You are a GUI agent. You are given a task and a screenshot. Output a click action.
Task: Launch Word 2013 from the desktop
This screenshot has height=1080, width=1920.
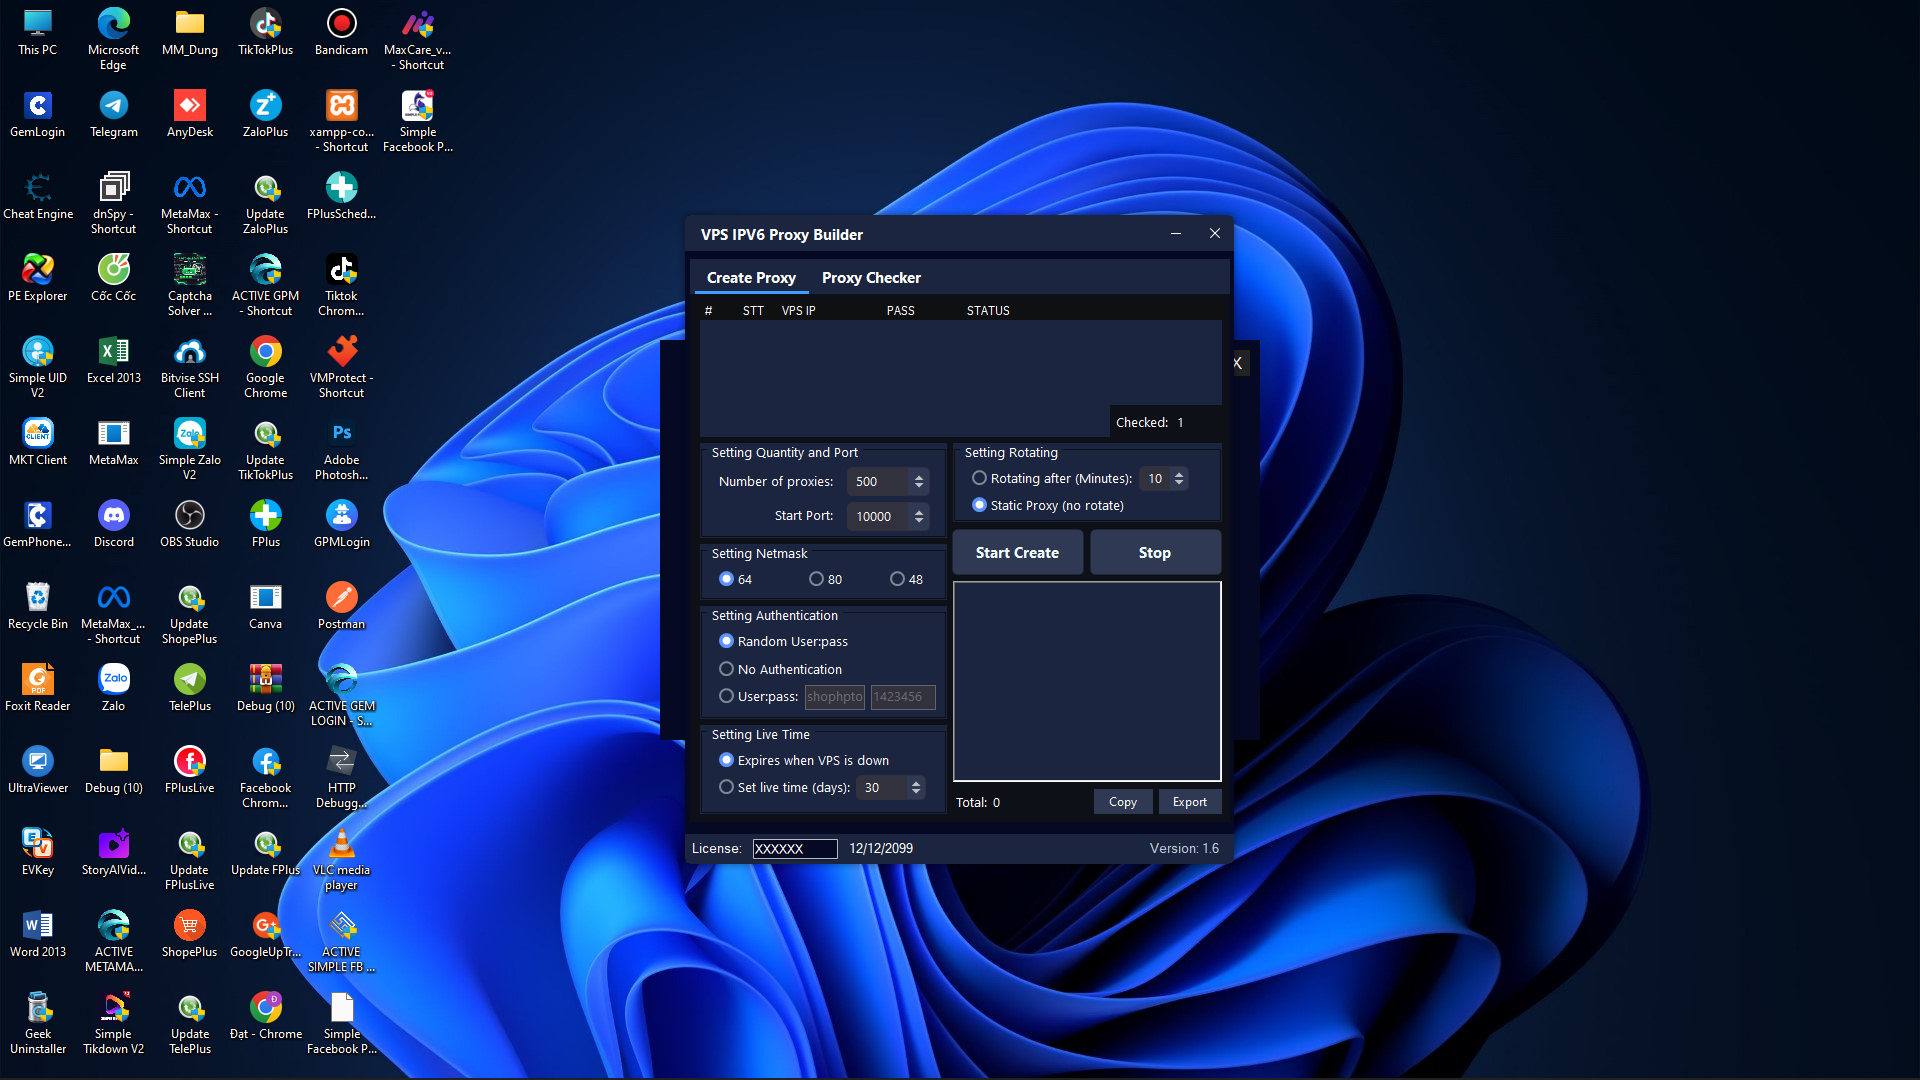click(37, 934)
